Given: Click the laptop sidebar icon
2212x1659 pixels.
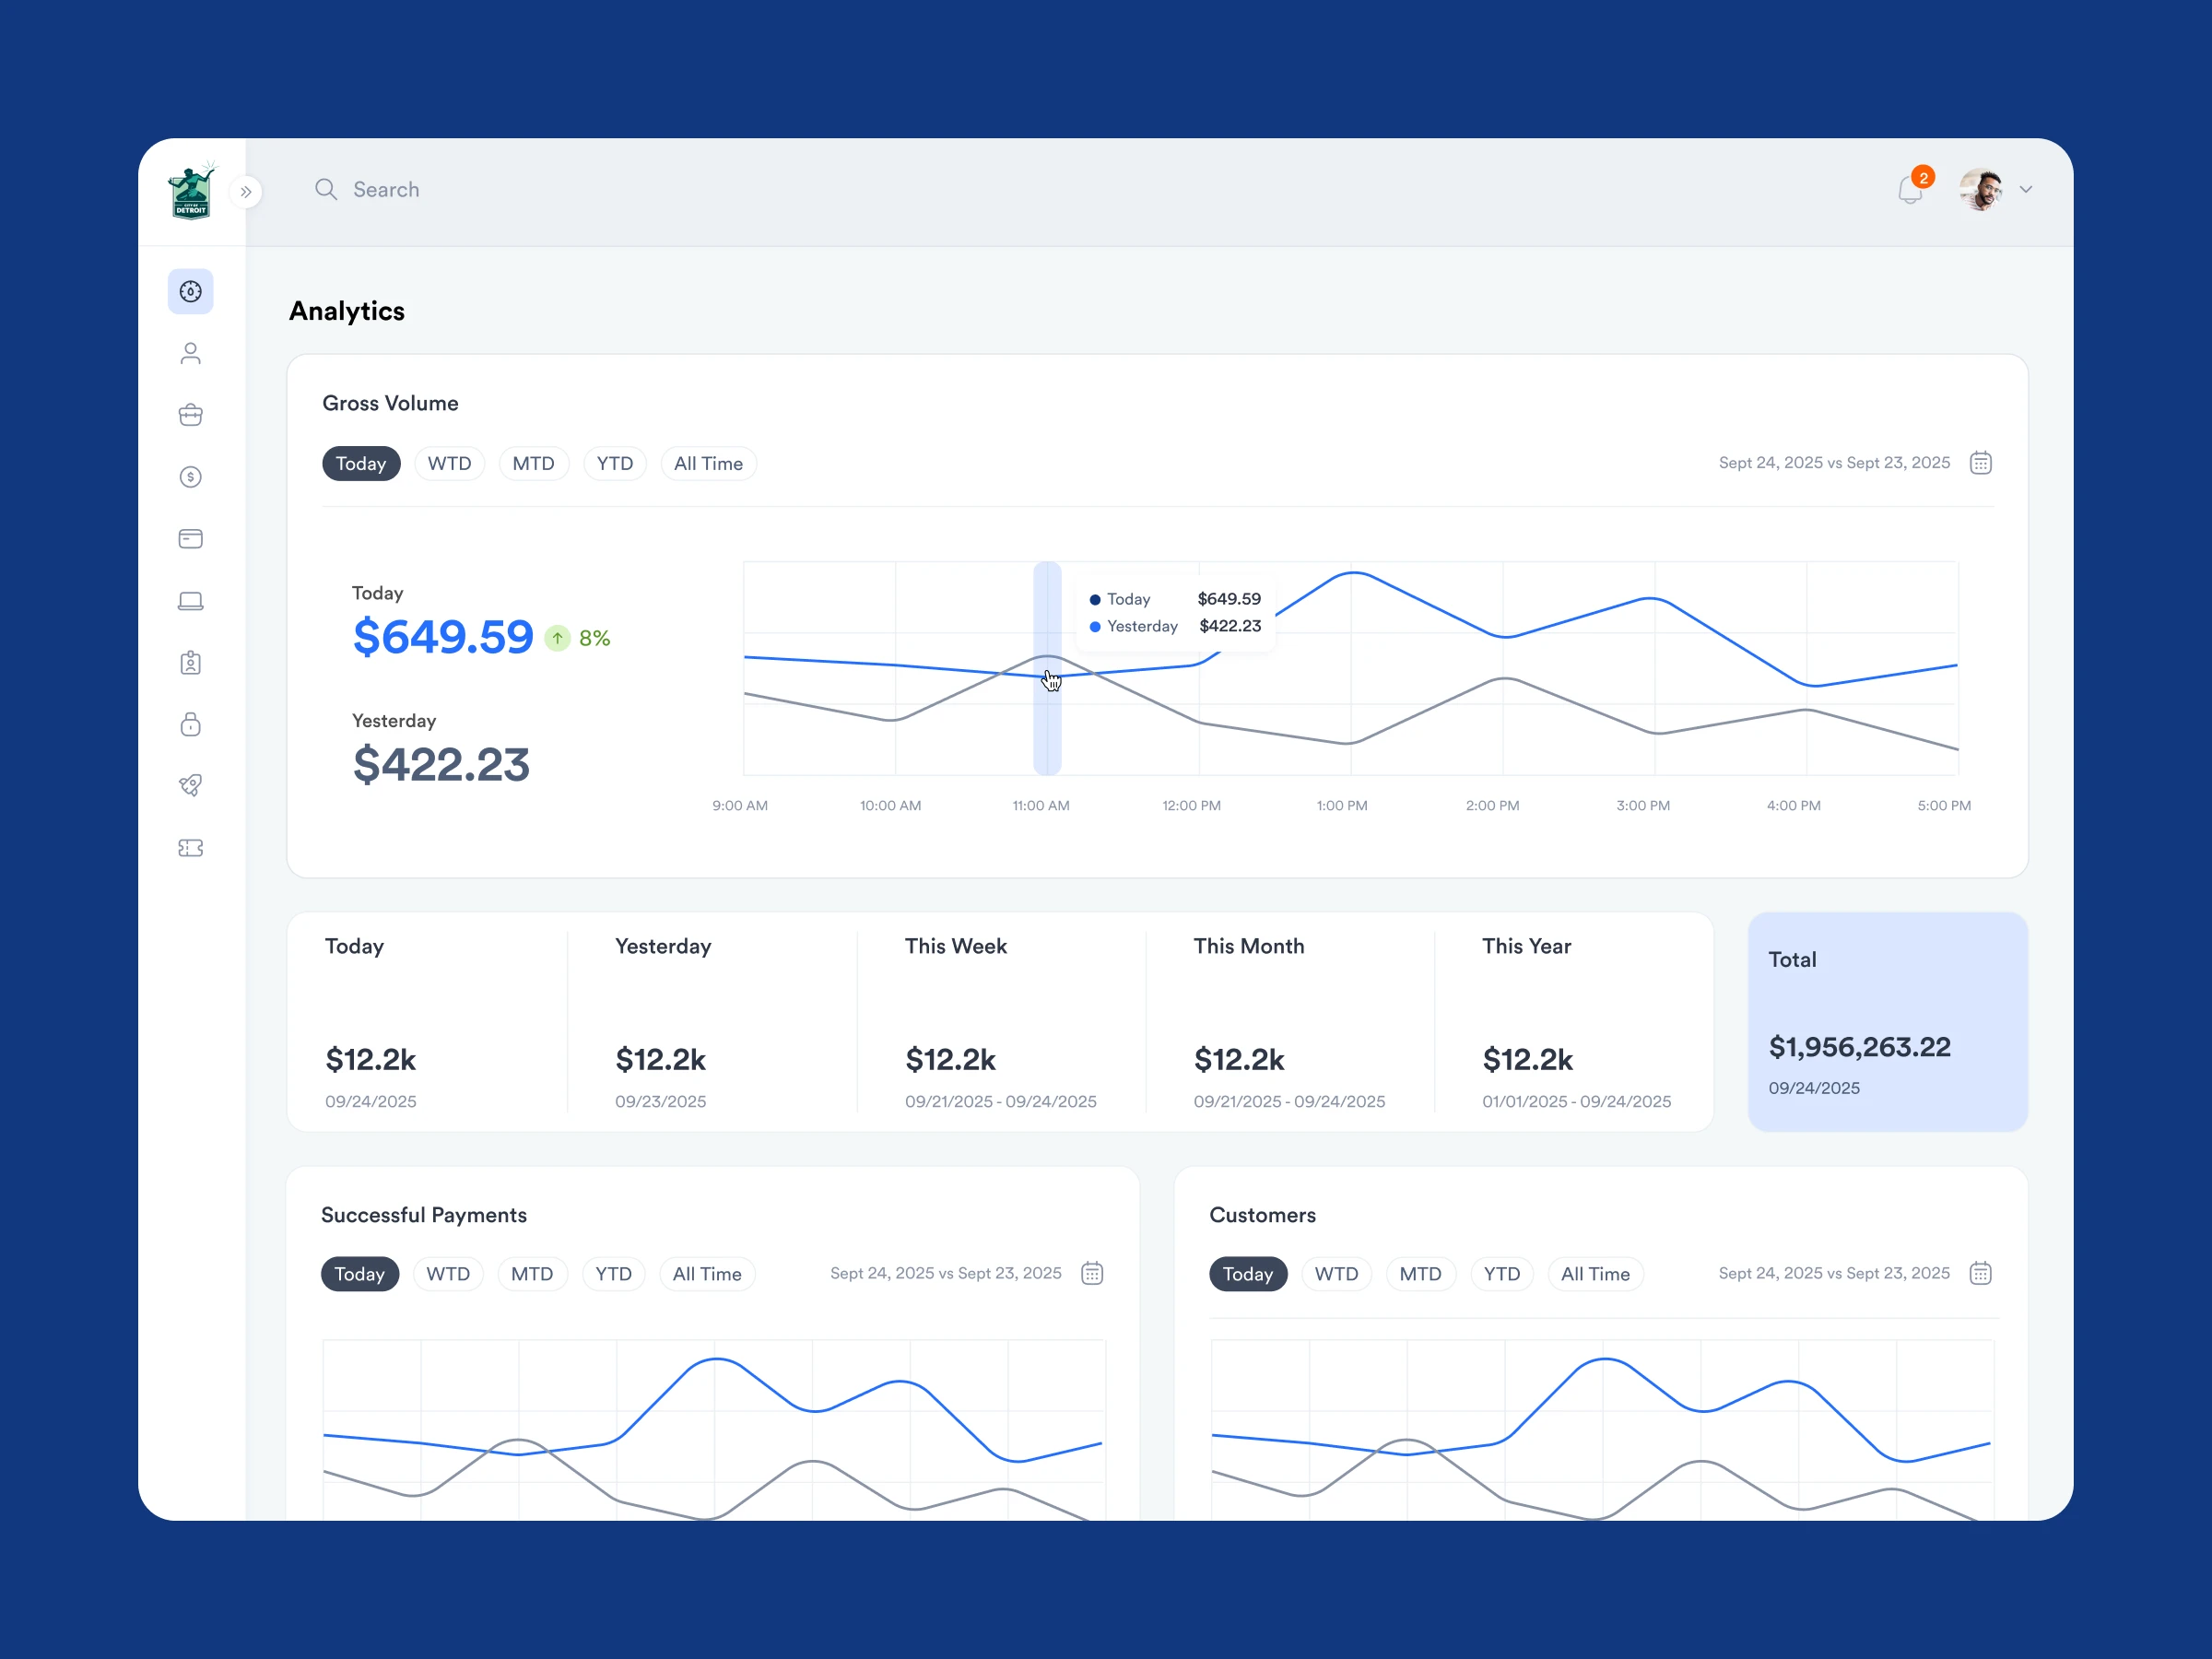Looking at the screenshot, I should (190, 601).
